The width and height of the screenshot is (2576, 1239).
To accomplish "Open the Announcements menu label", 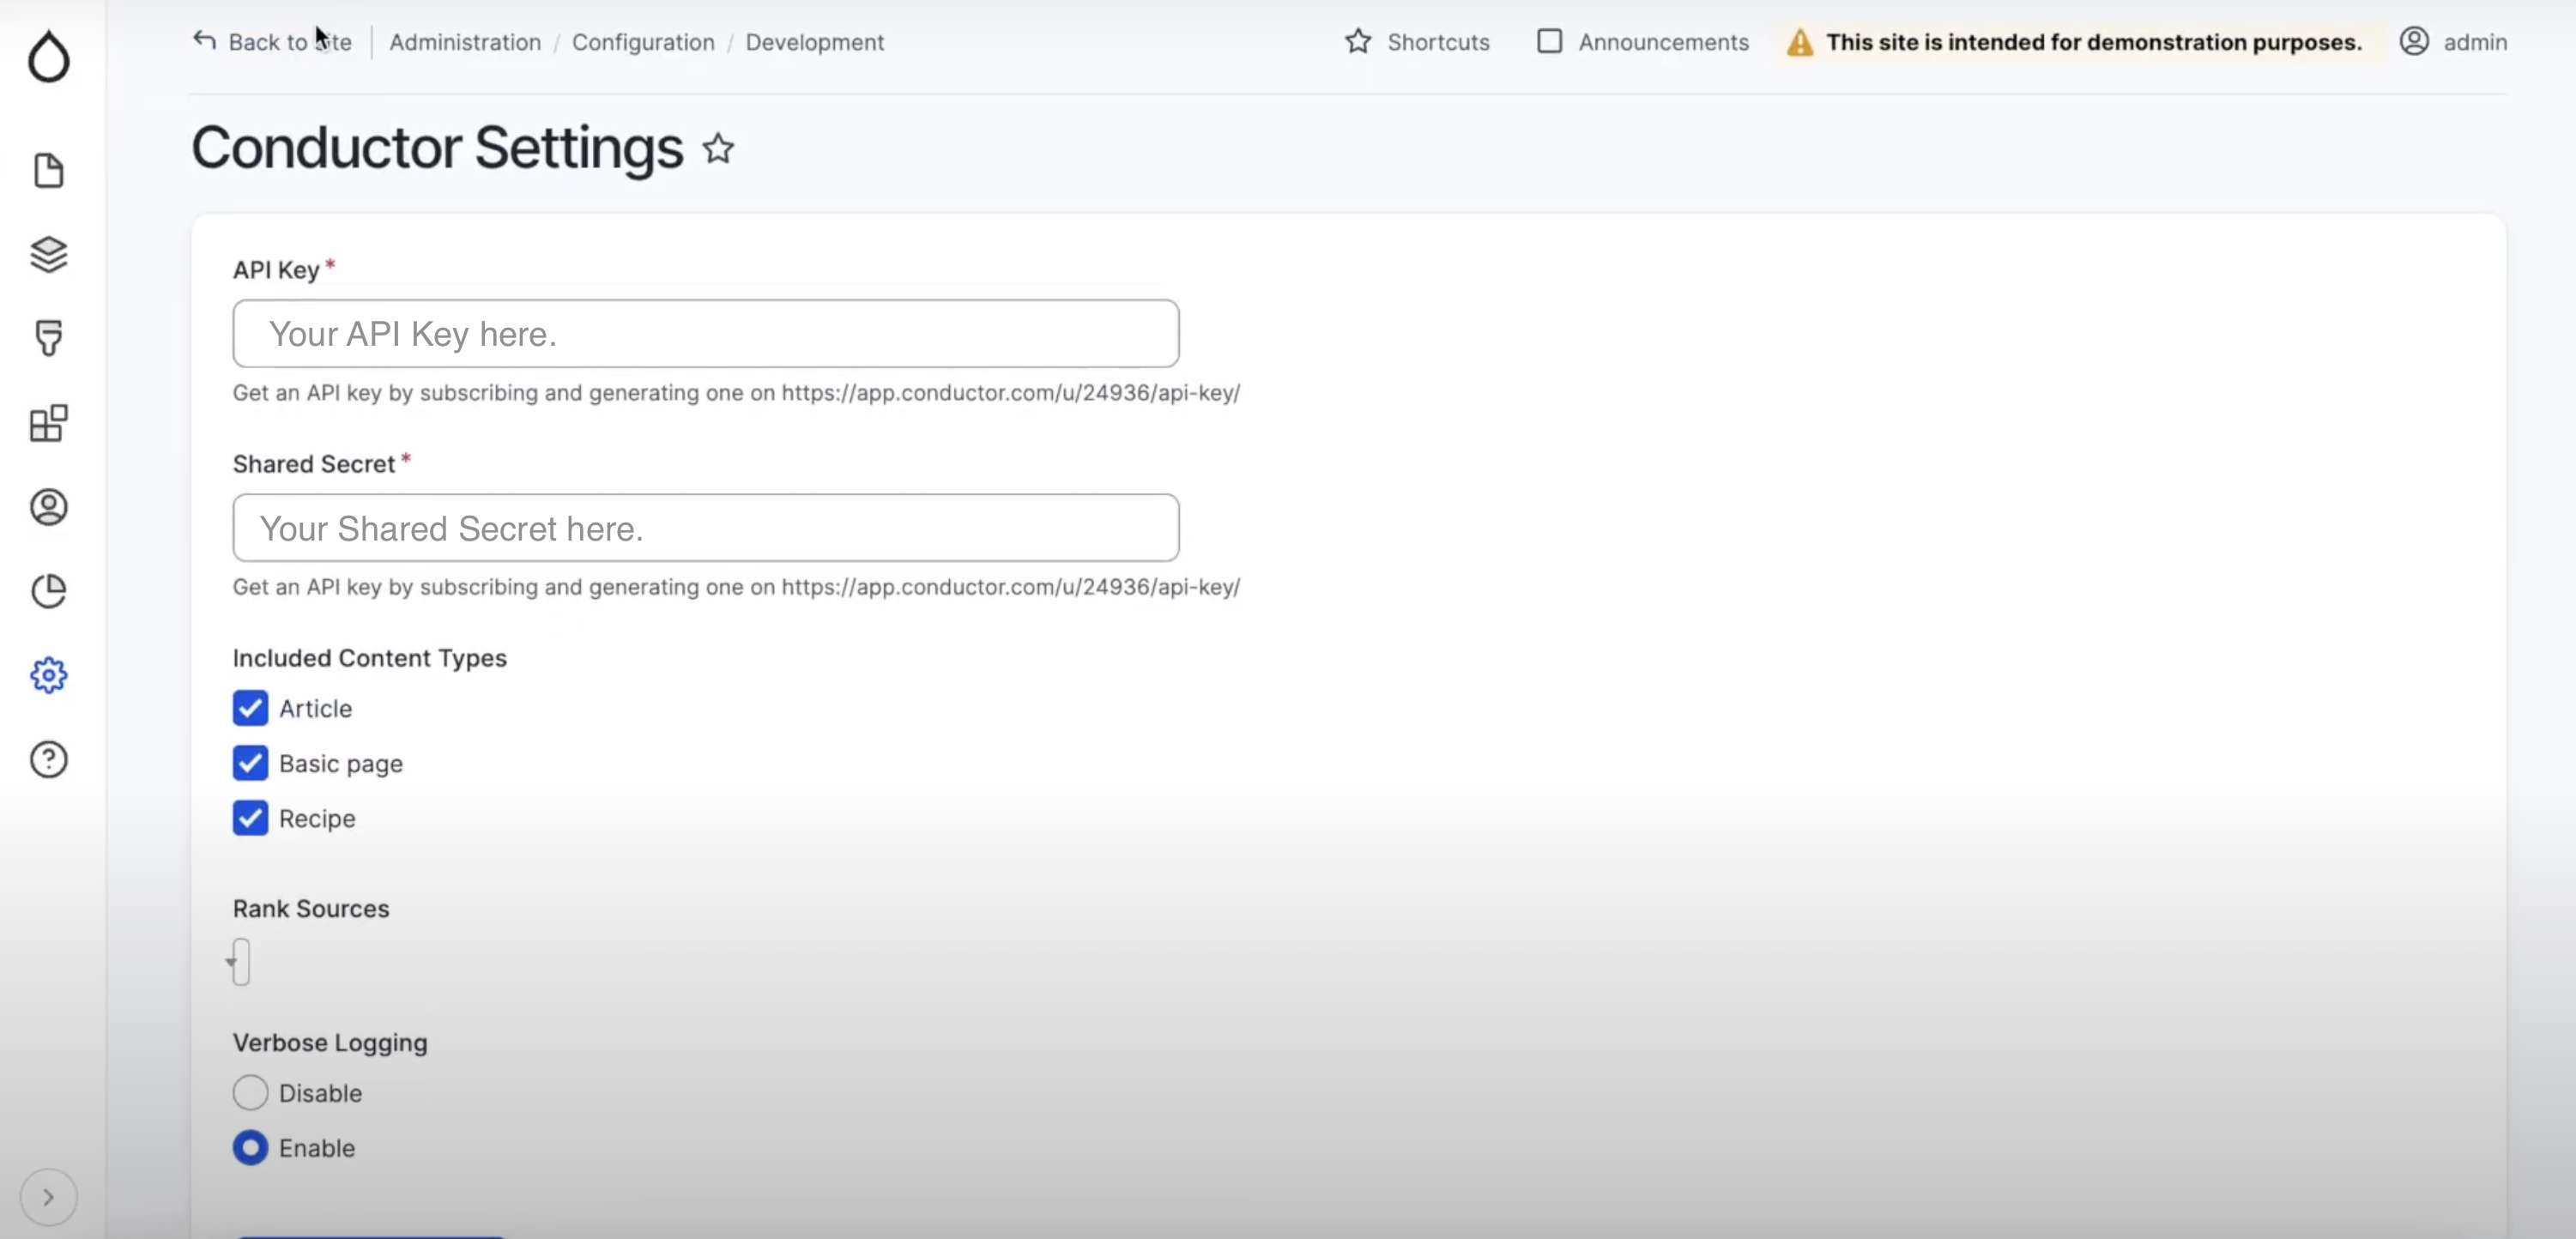I will (1664, 42).
